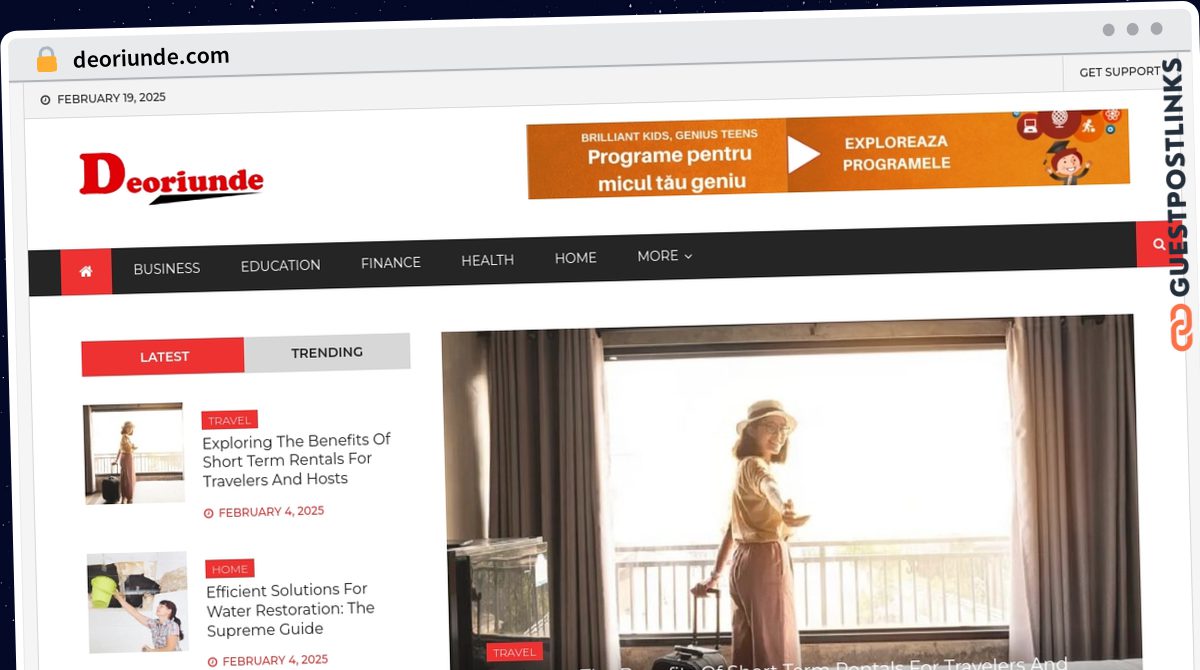The image size is (1200, 670).
Task: Select the HEALTH menu item
Action: pos(487,260)
